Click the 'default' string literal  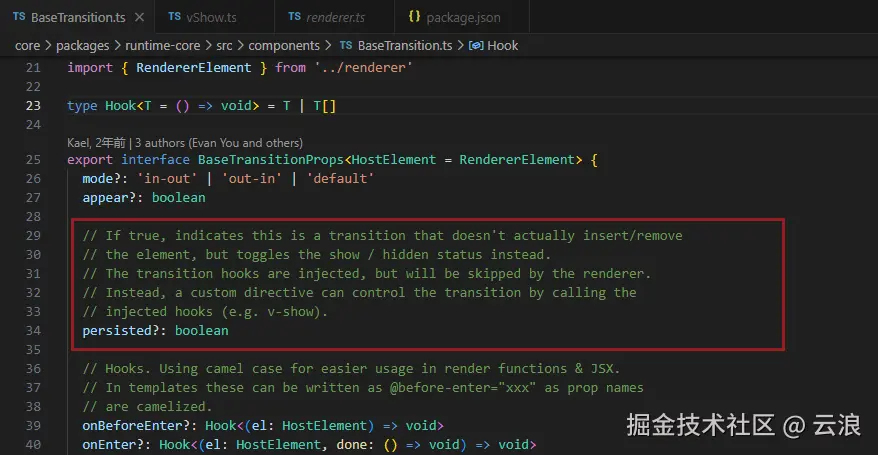tap(340, 179)
